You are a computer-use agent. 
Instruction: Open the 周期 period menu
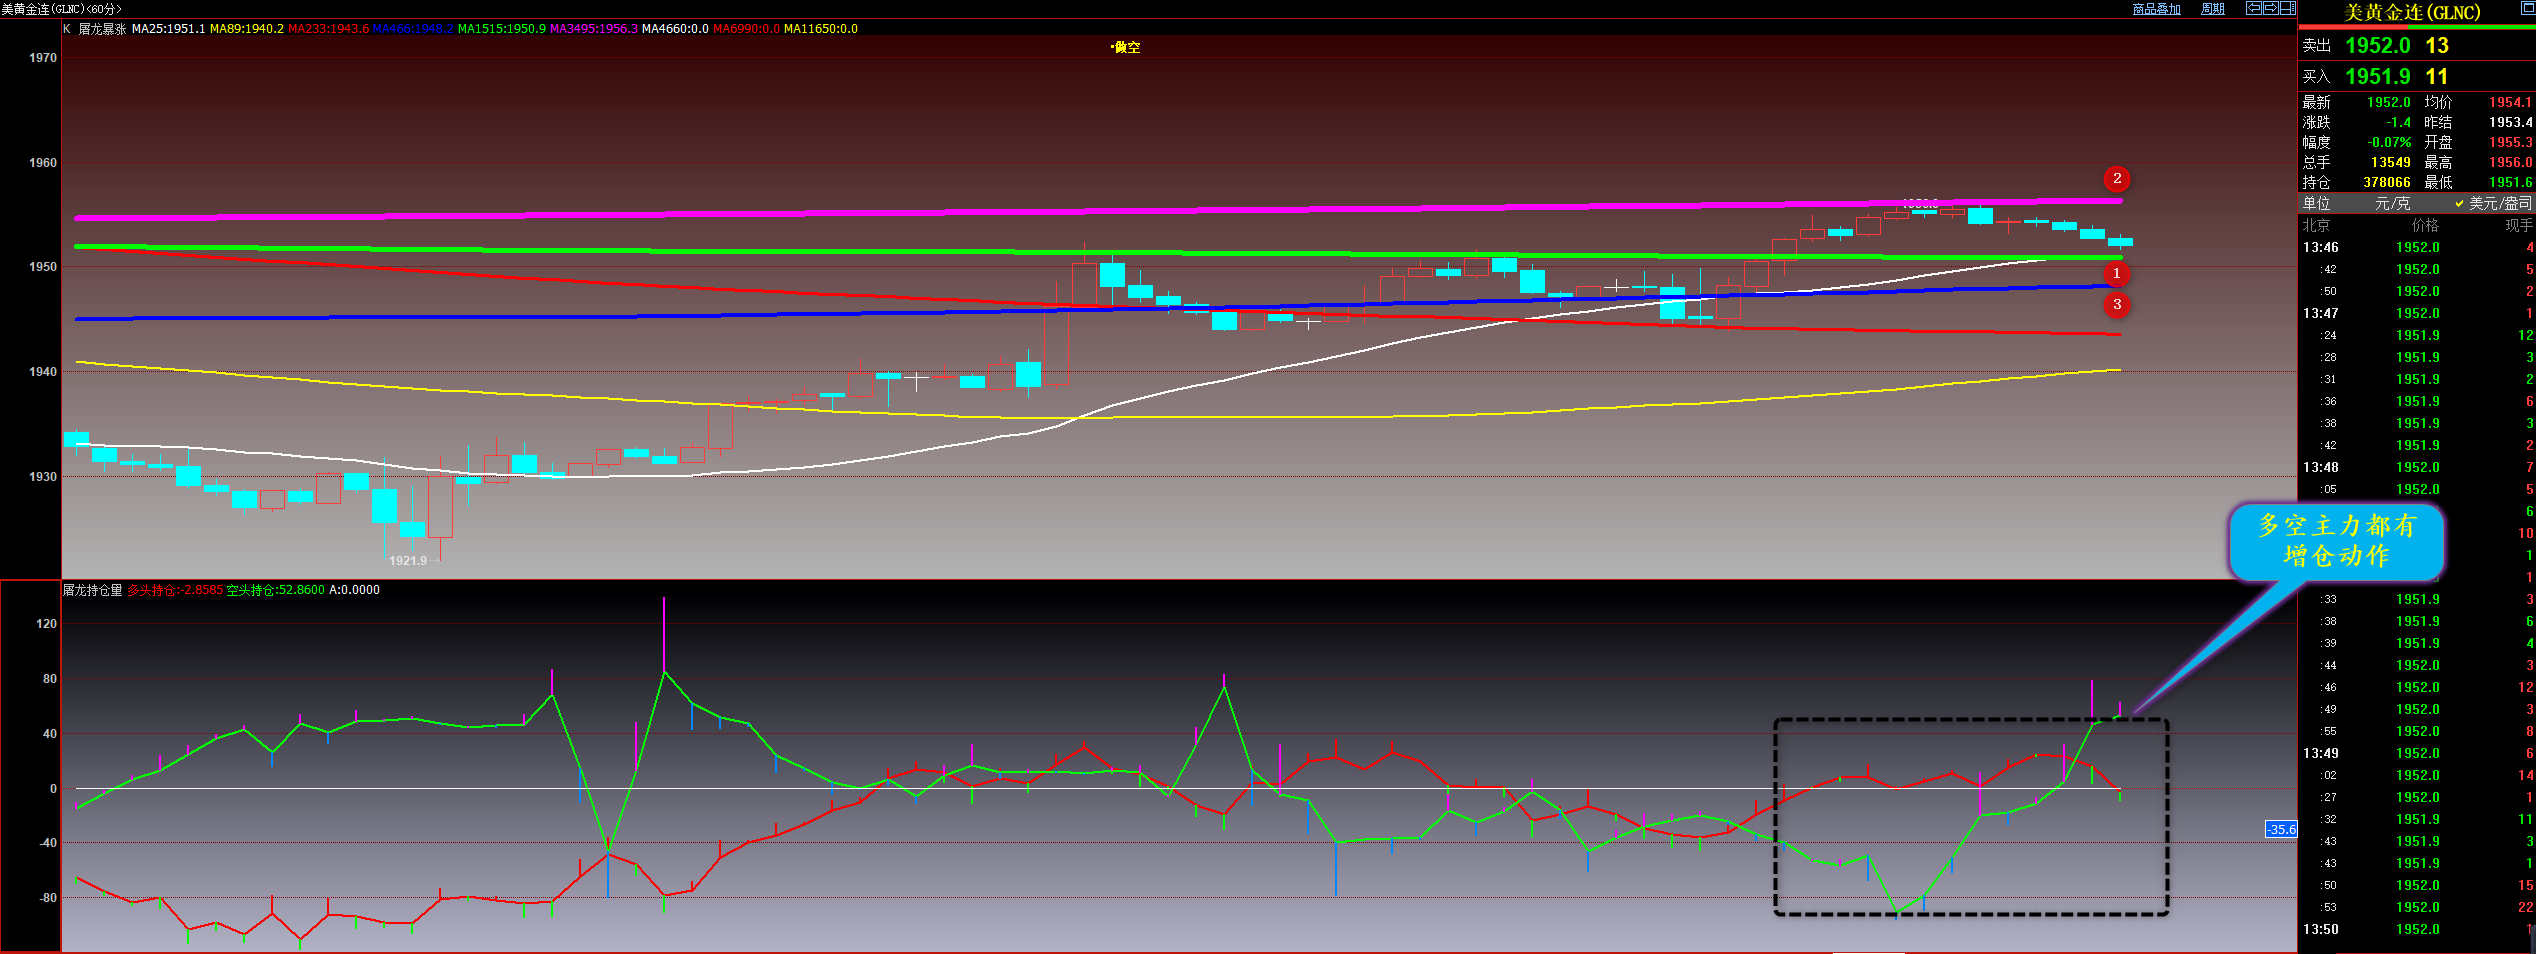point(2213,9)
